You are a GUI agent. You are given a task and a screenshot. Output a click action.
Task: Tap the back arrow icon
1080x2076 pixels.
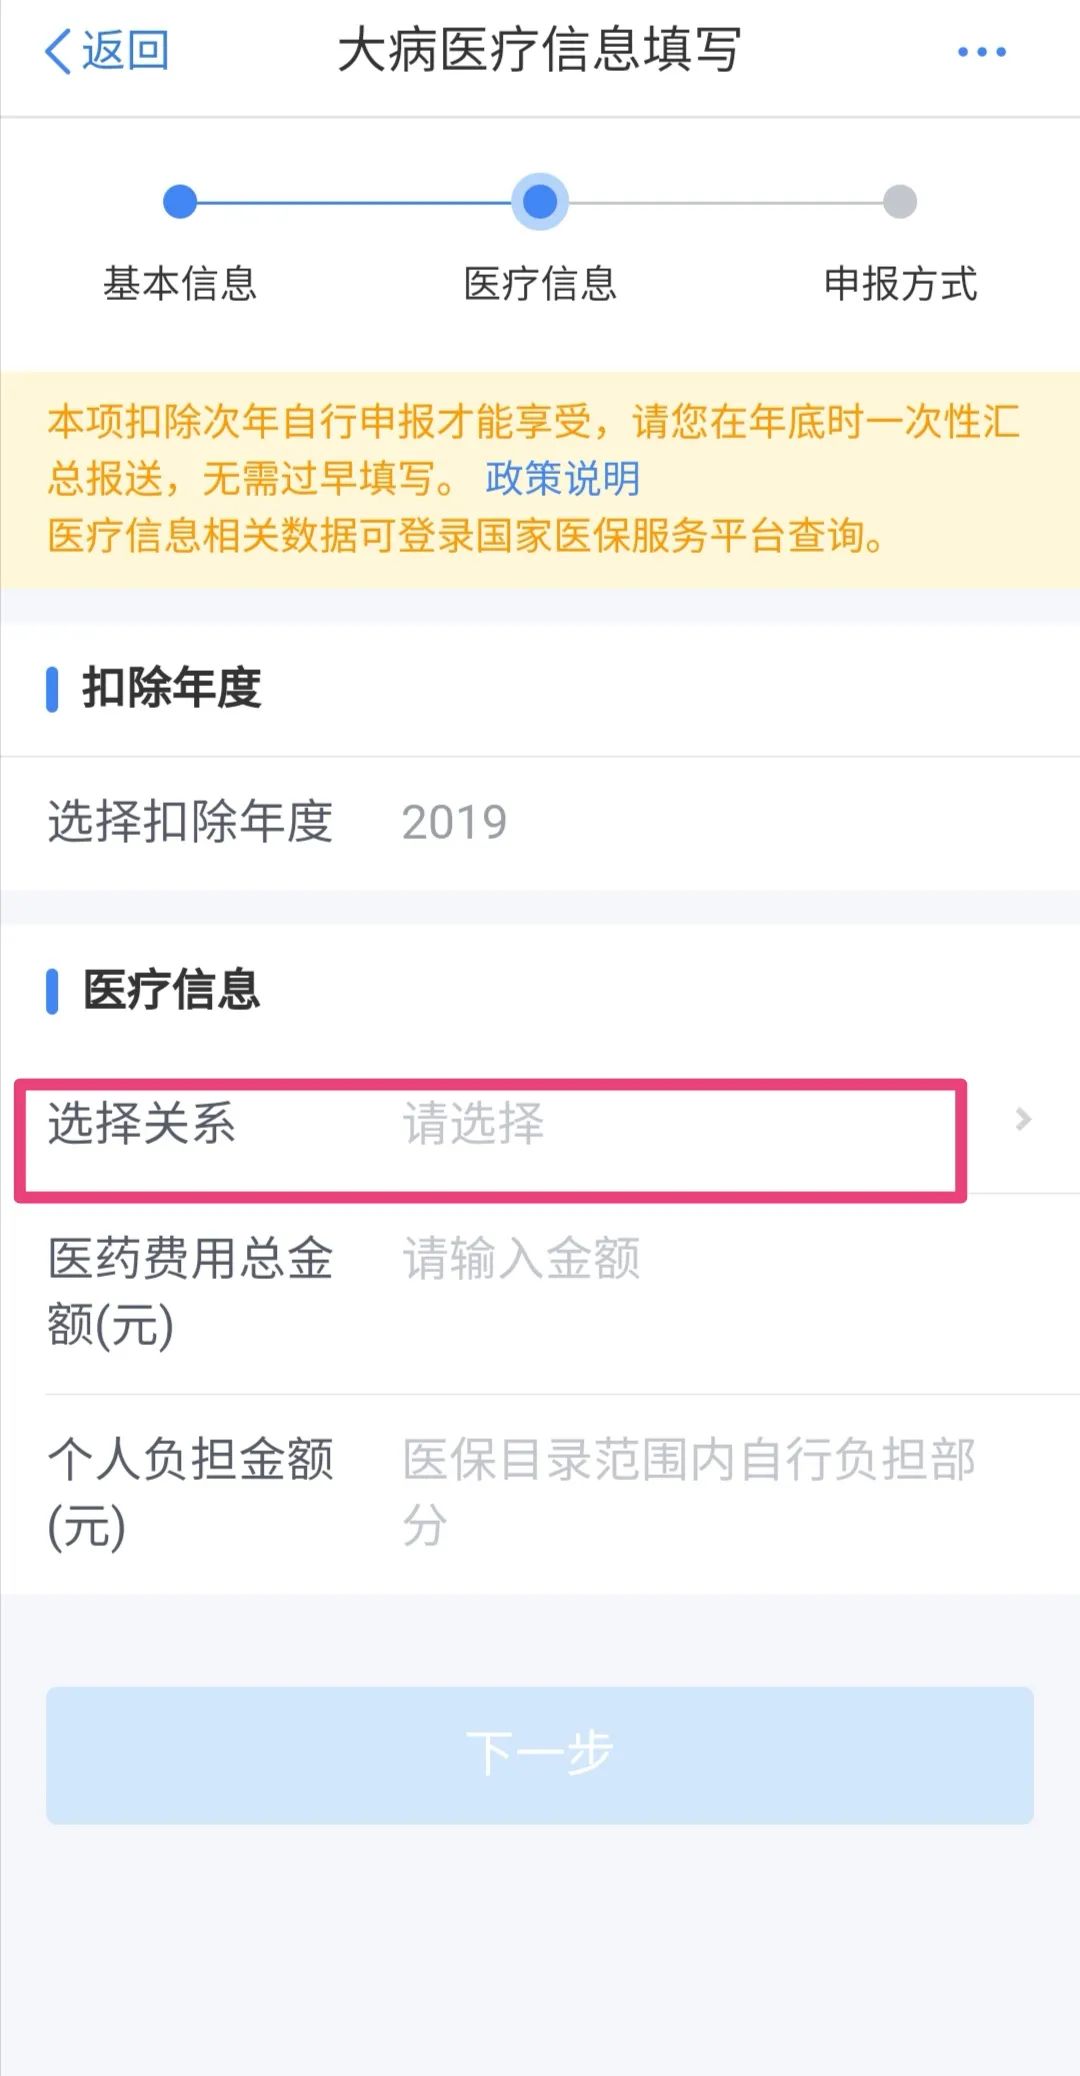(59, 51)
